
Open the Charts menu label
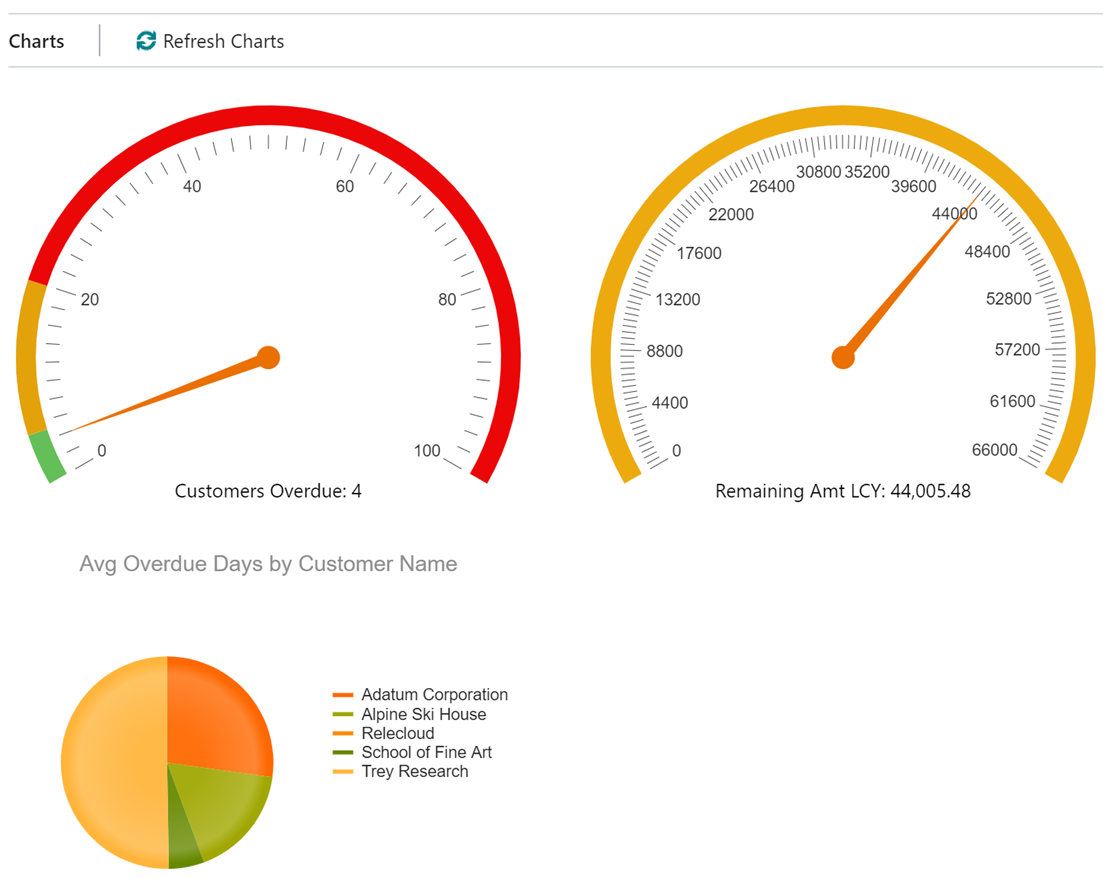point(36,41)
